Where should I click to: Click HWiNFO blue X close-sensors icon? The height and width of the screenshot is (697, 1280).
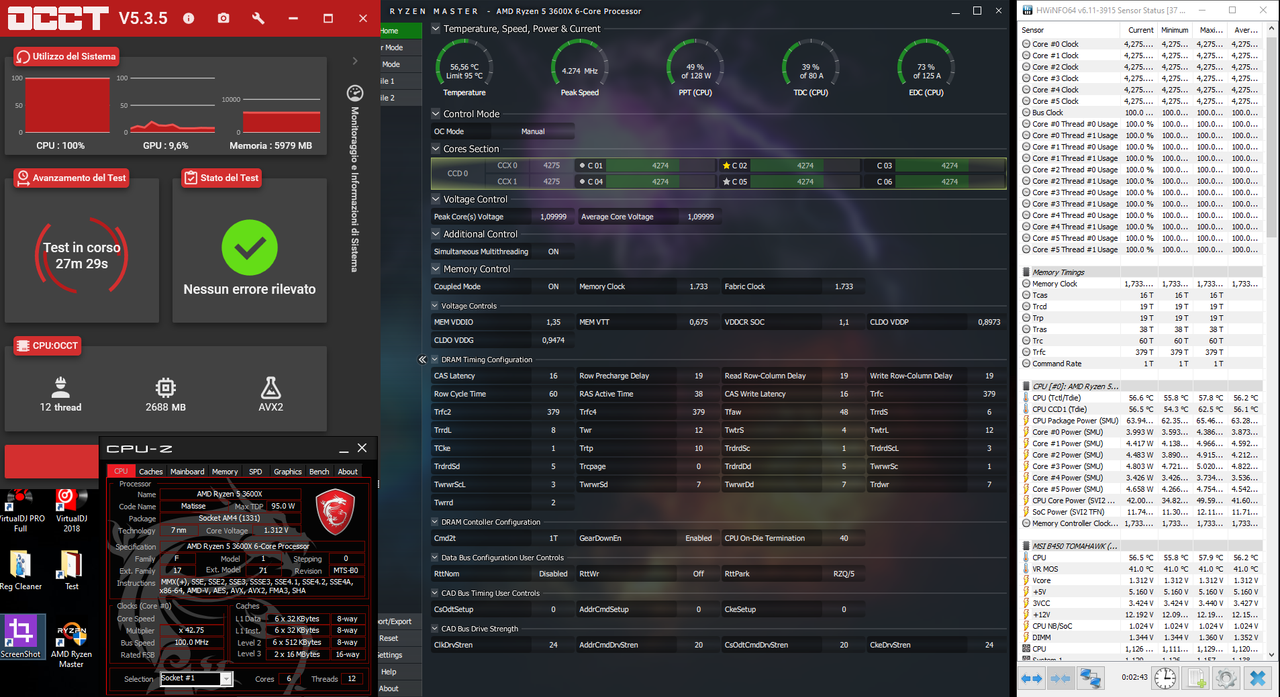(x=1257, y=678)
